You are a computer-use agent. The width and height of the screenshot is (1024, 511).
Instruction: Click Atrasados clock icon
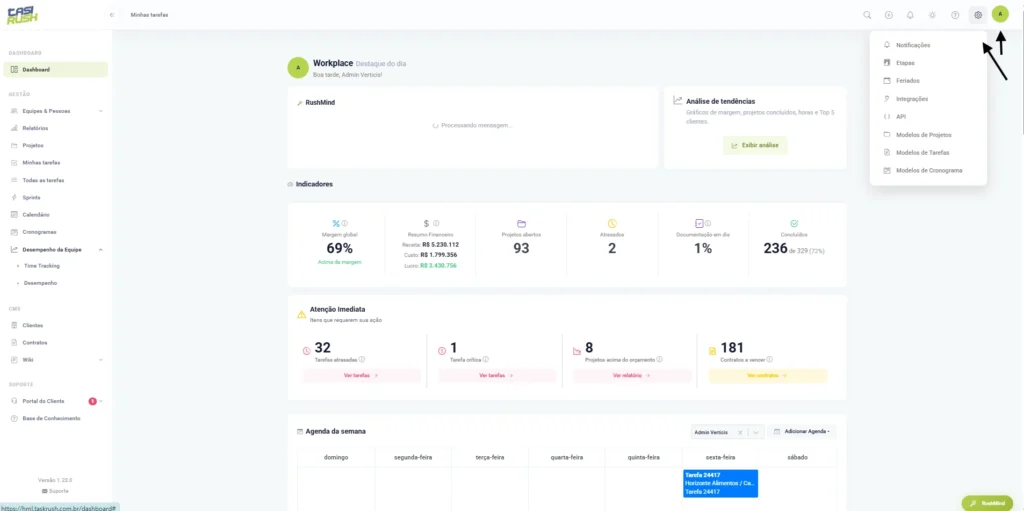pos(612,223)
